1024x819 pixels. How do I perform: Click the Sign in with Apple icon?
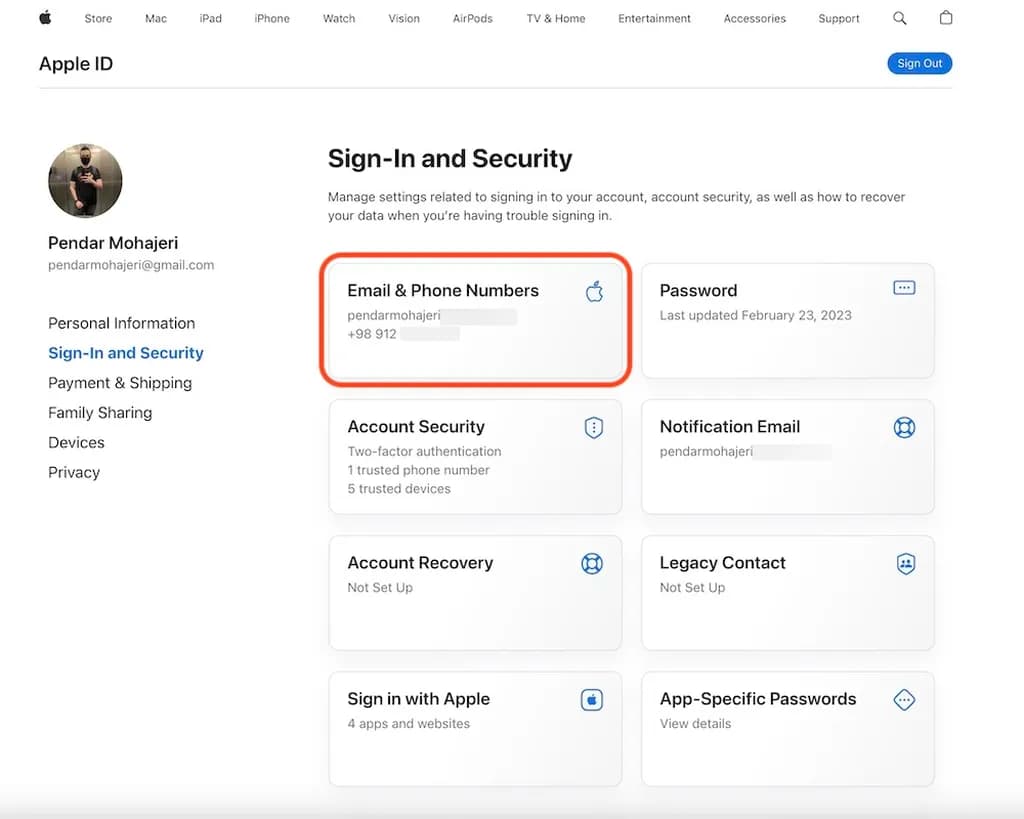click(592, 700)
